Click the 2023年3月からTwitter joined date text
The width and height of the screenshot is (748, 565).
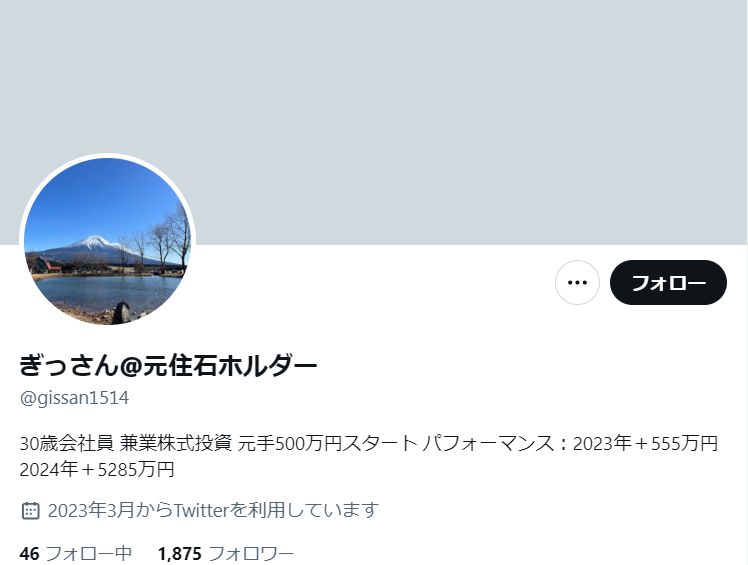pyautogui.click(x=213, y=510)
